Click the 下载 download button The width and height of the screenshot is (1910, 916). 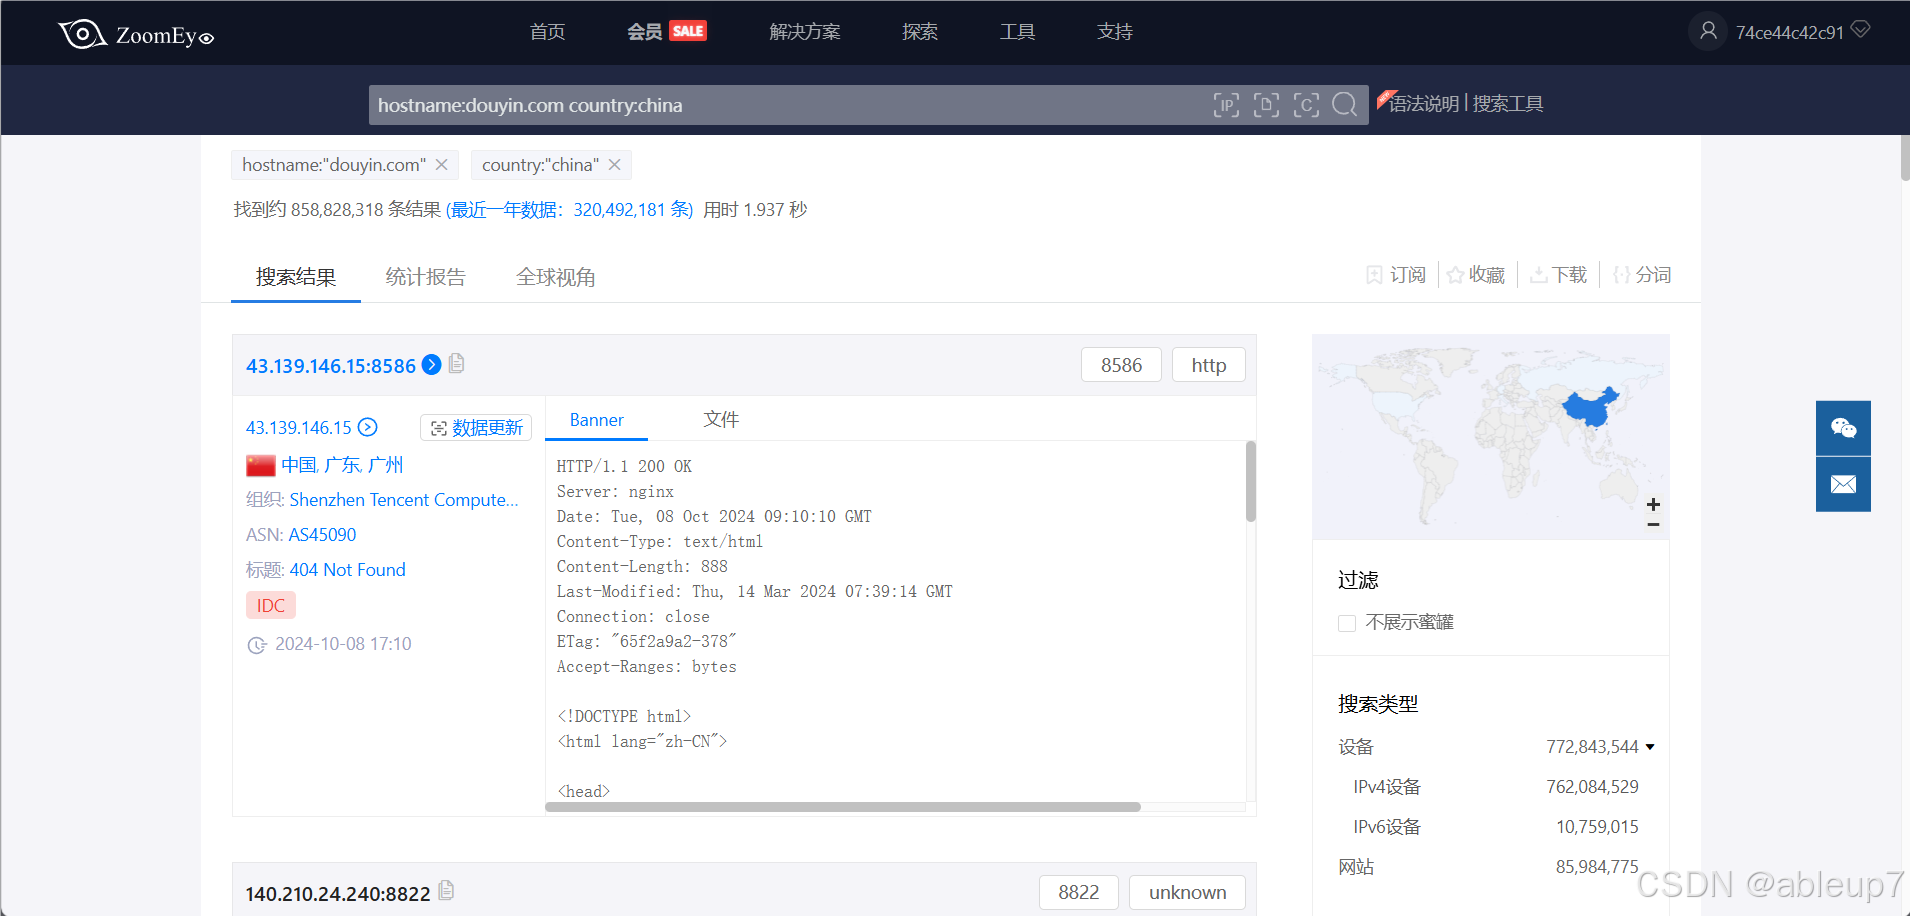[1558, 275]
